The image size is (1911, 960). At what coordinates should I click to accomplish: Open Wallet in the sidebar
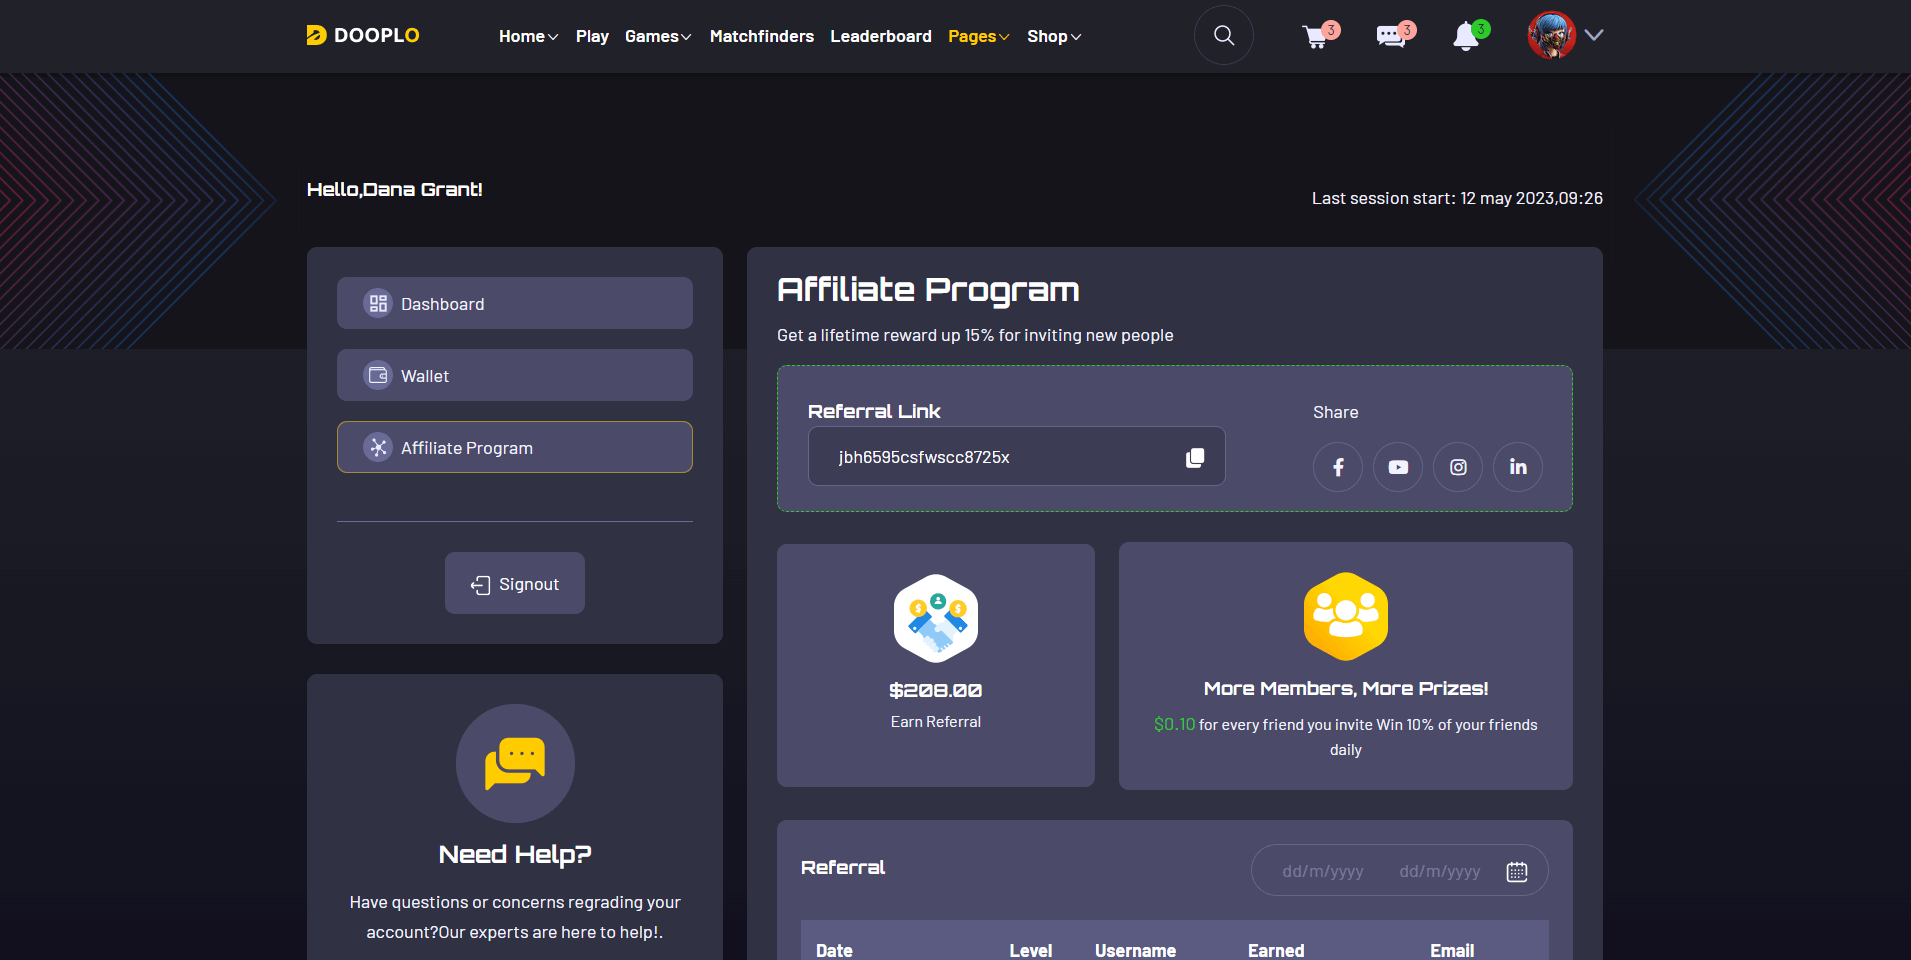tap(515, 375)
